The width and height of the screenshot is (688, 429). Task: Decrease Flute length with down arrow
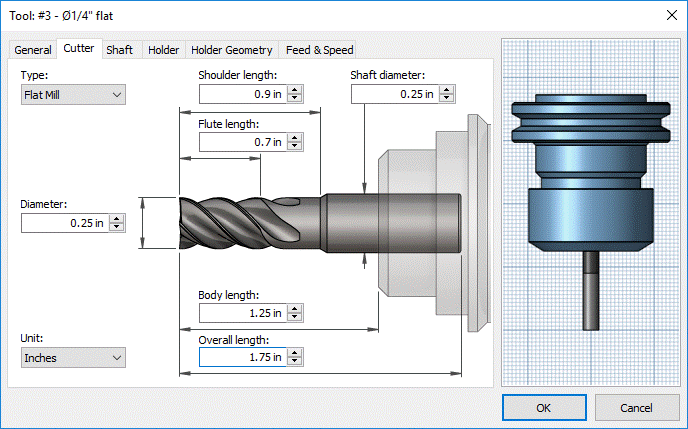point(295,147)
